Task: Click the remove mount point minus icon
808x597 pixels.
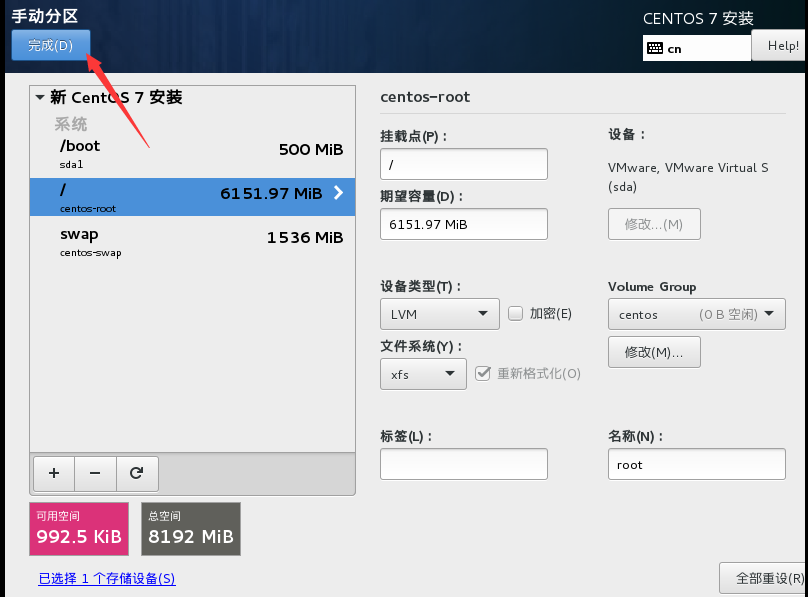Action: click(x=95, y=473)
